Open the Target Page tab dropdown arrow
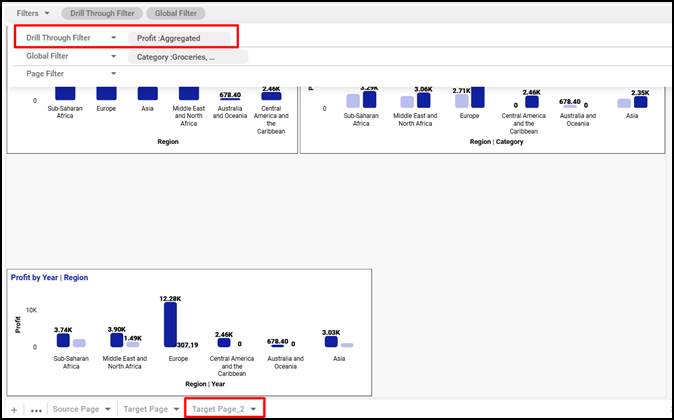This screenshot has height=420, width=674. click(x=175, y=409)
